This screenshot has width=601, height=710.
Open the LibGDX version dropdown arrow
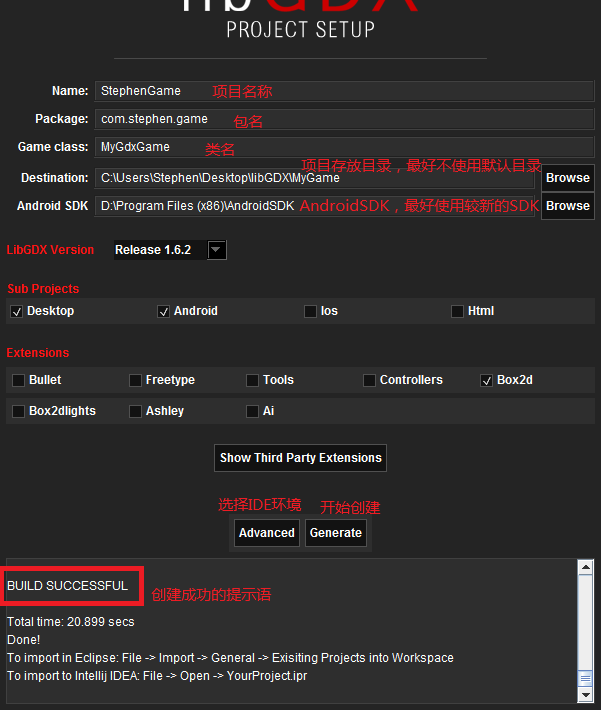tap(216, 250)
